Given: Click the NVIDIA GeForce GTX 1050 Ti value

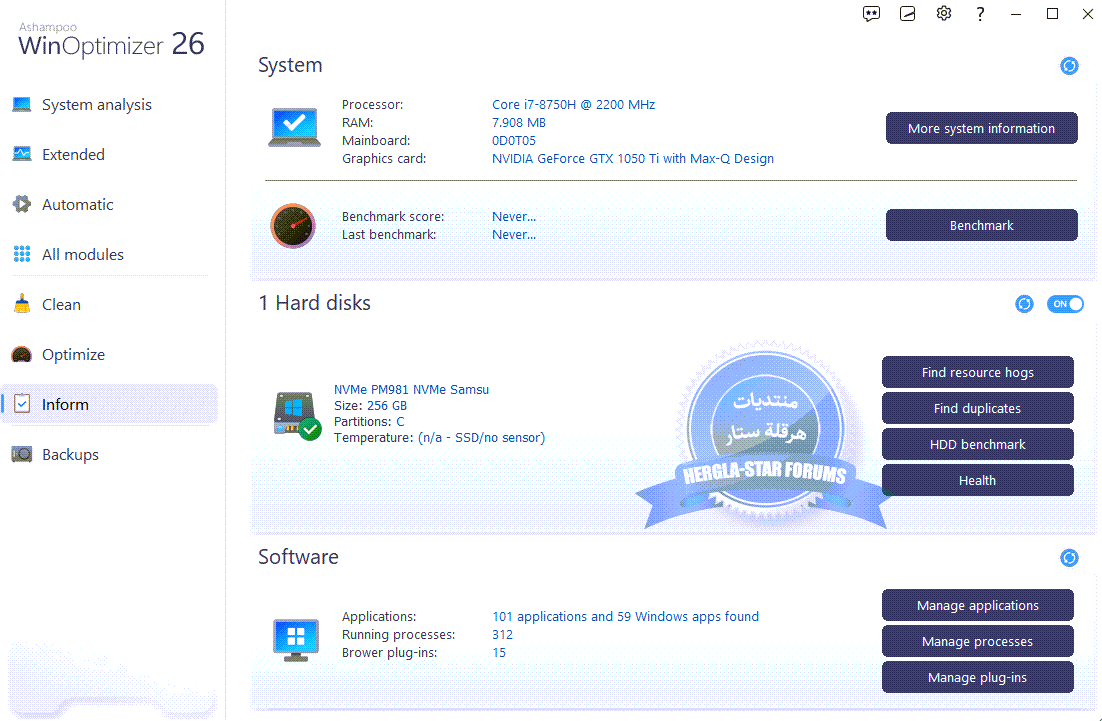Looking at the screenshot, I should coord(633,159).
